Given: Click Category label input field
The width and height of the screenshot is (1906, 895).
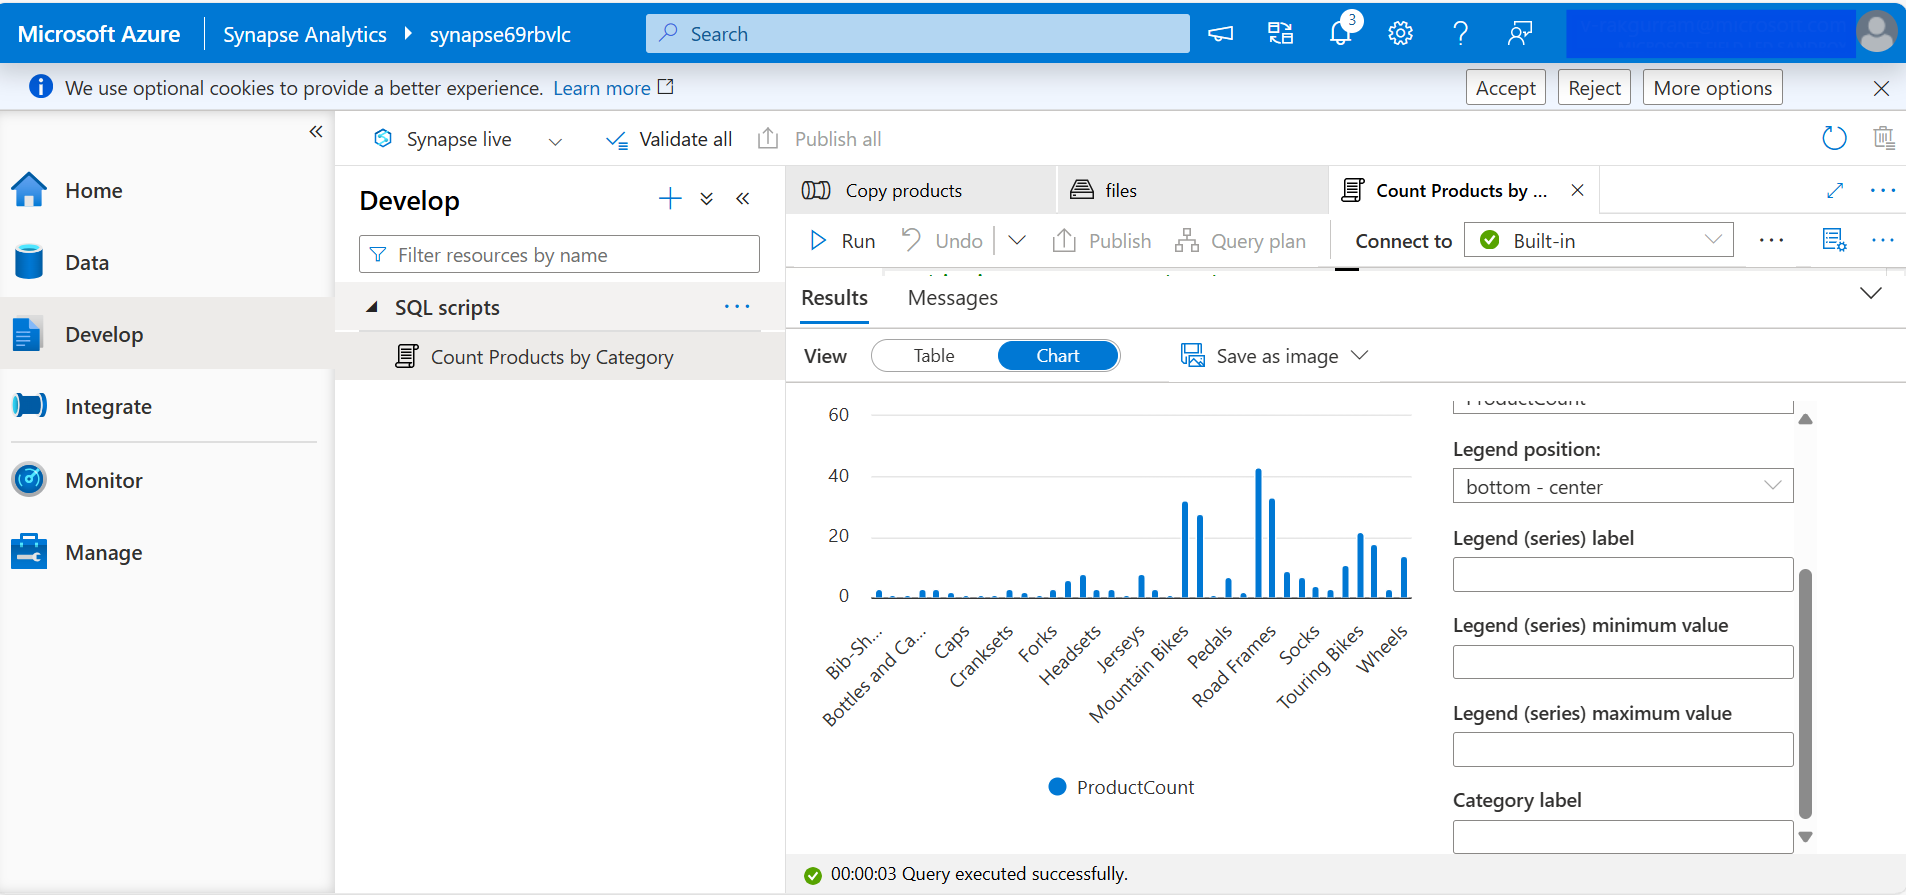Looking at the screenshot, I should 1622,836.
